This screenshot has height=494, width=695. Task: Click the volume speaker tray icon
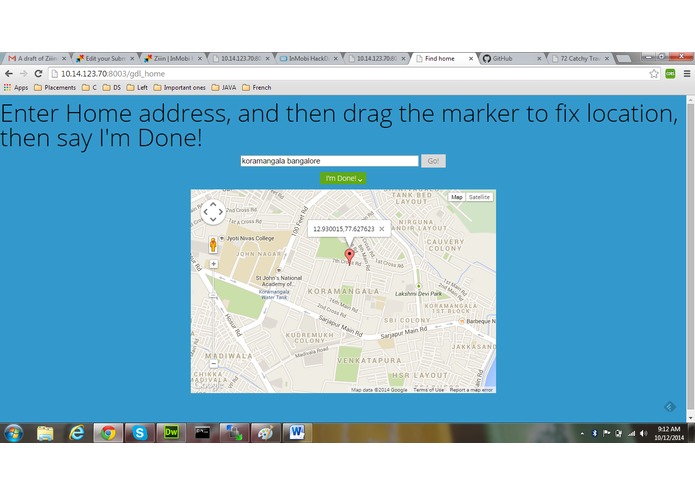coord(643,433)
